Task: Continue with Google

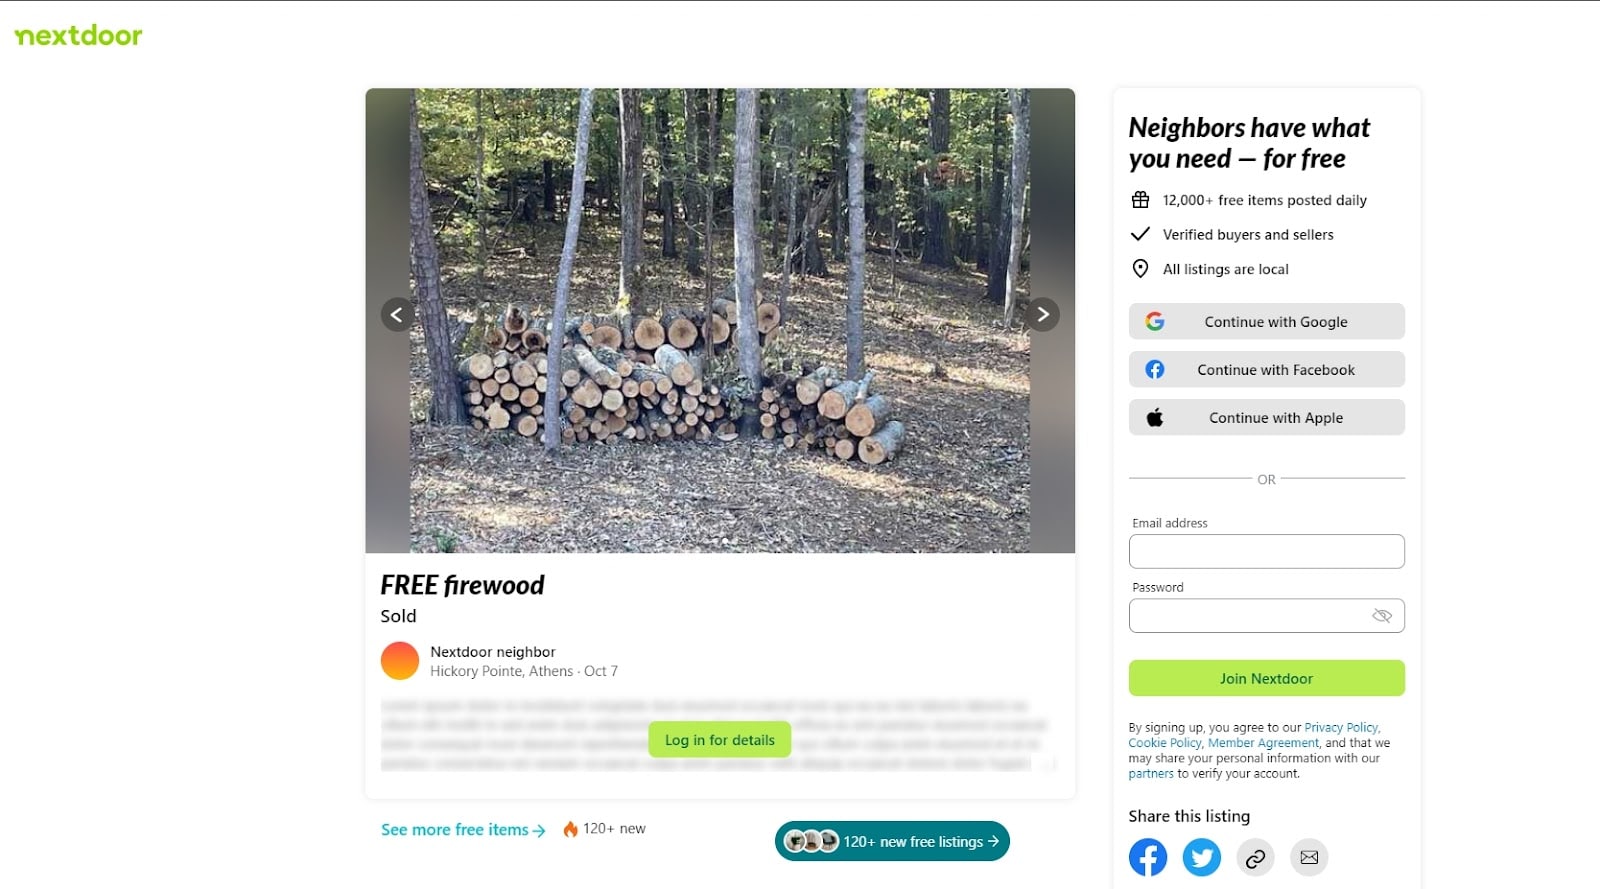Action: [1267, 322]
